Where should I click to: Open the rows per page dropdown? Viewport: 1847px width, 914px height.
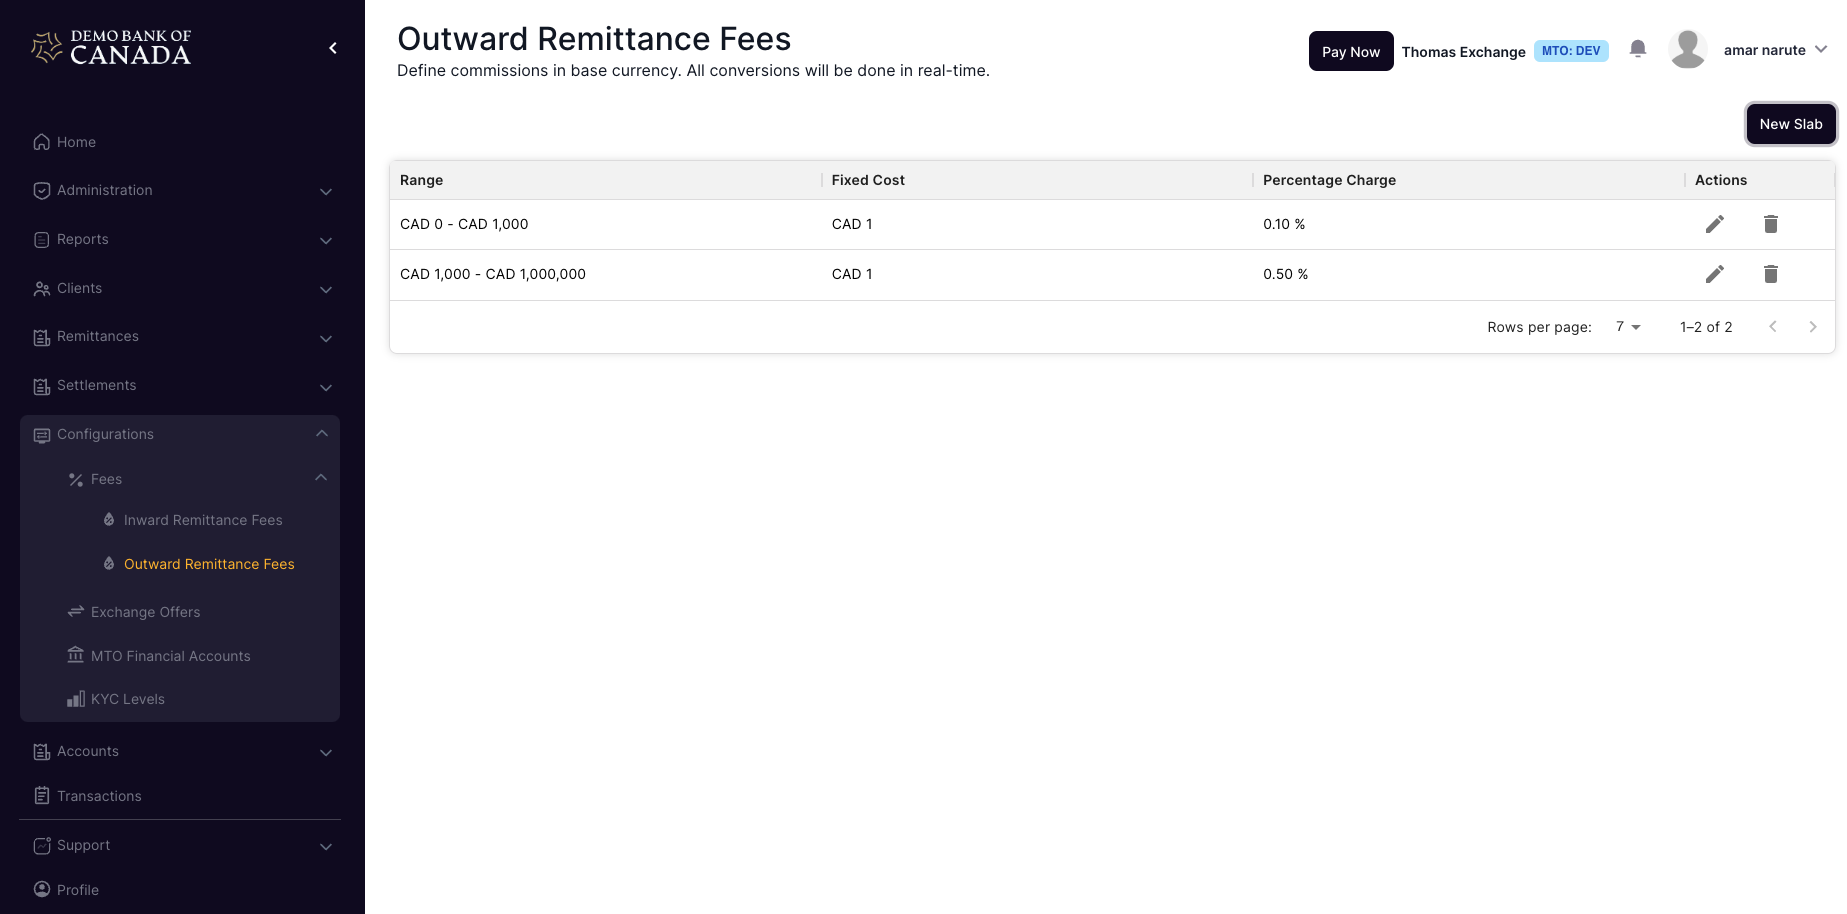coord(1628,327)
